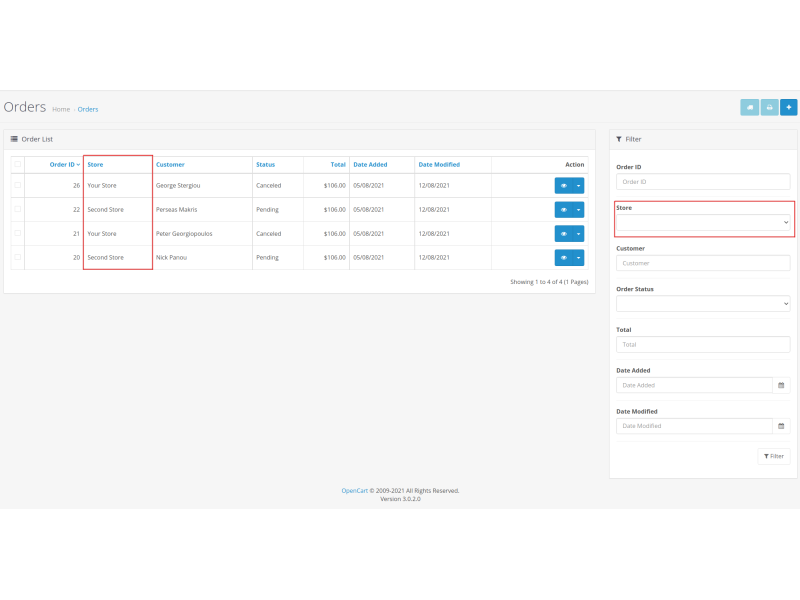View order 21 using the eye icon
This screenshot has height=600, width=800.
[564, 233]
